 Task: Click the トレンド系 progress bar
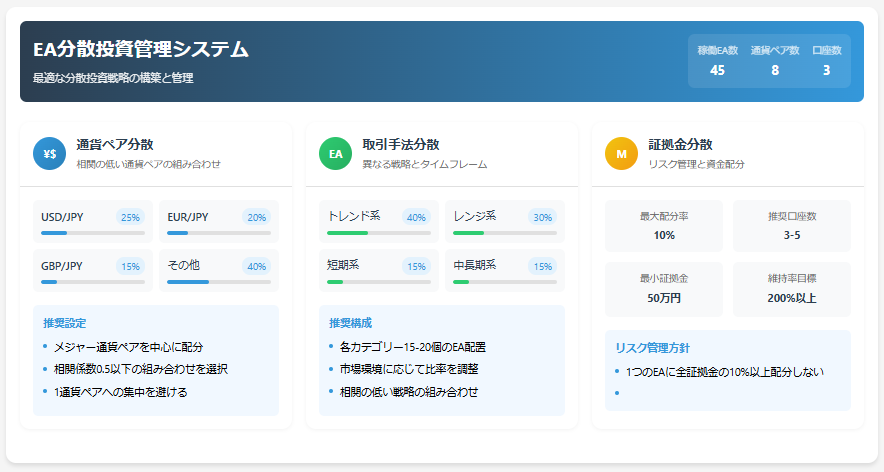tap(379, 233)
